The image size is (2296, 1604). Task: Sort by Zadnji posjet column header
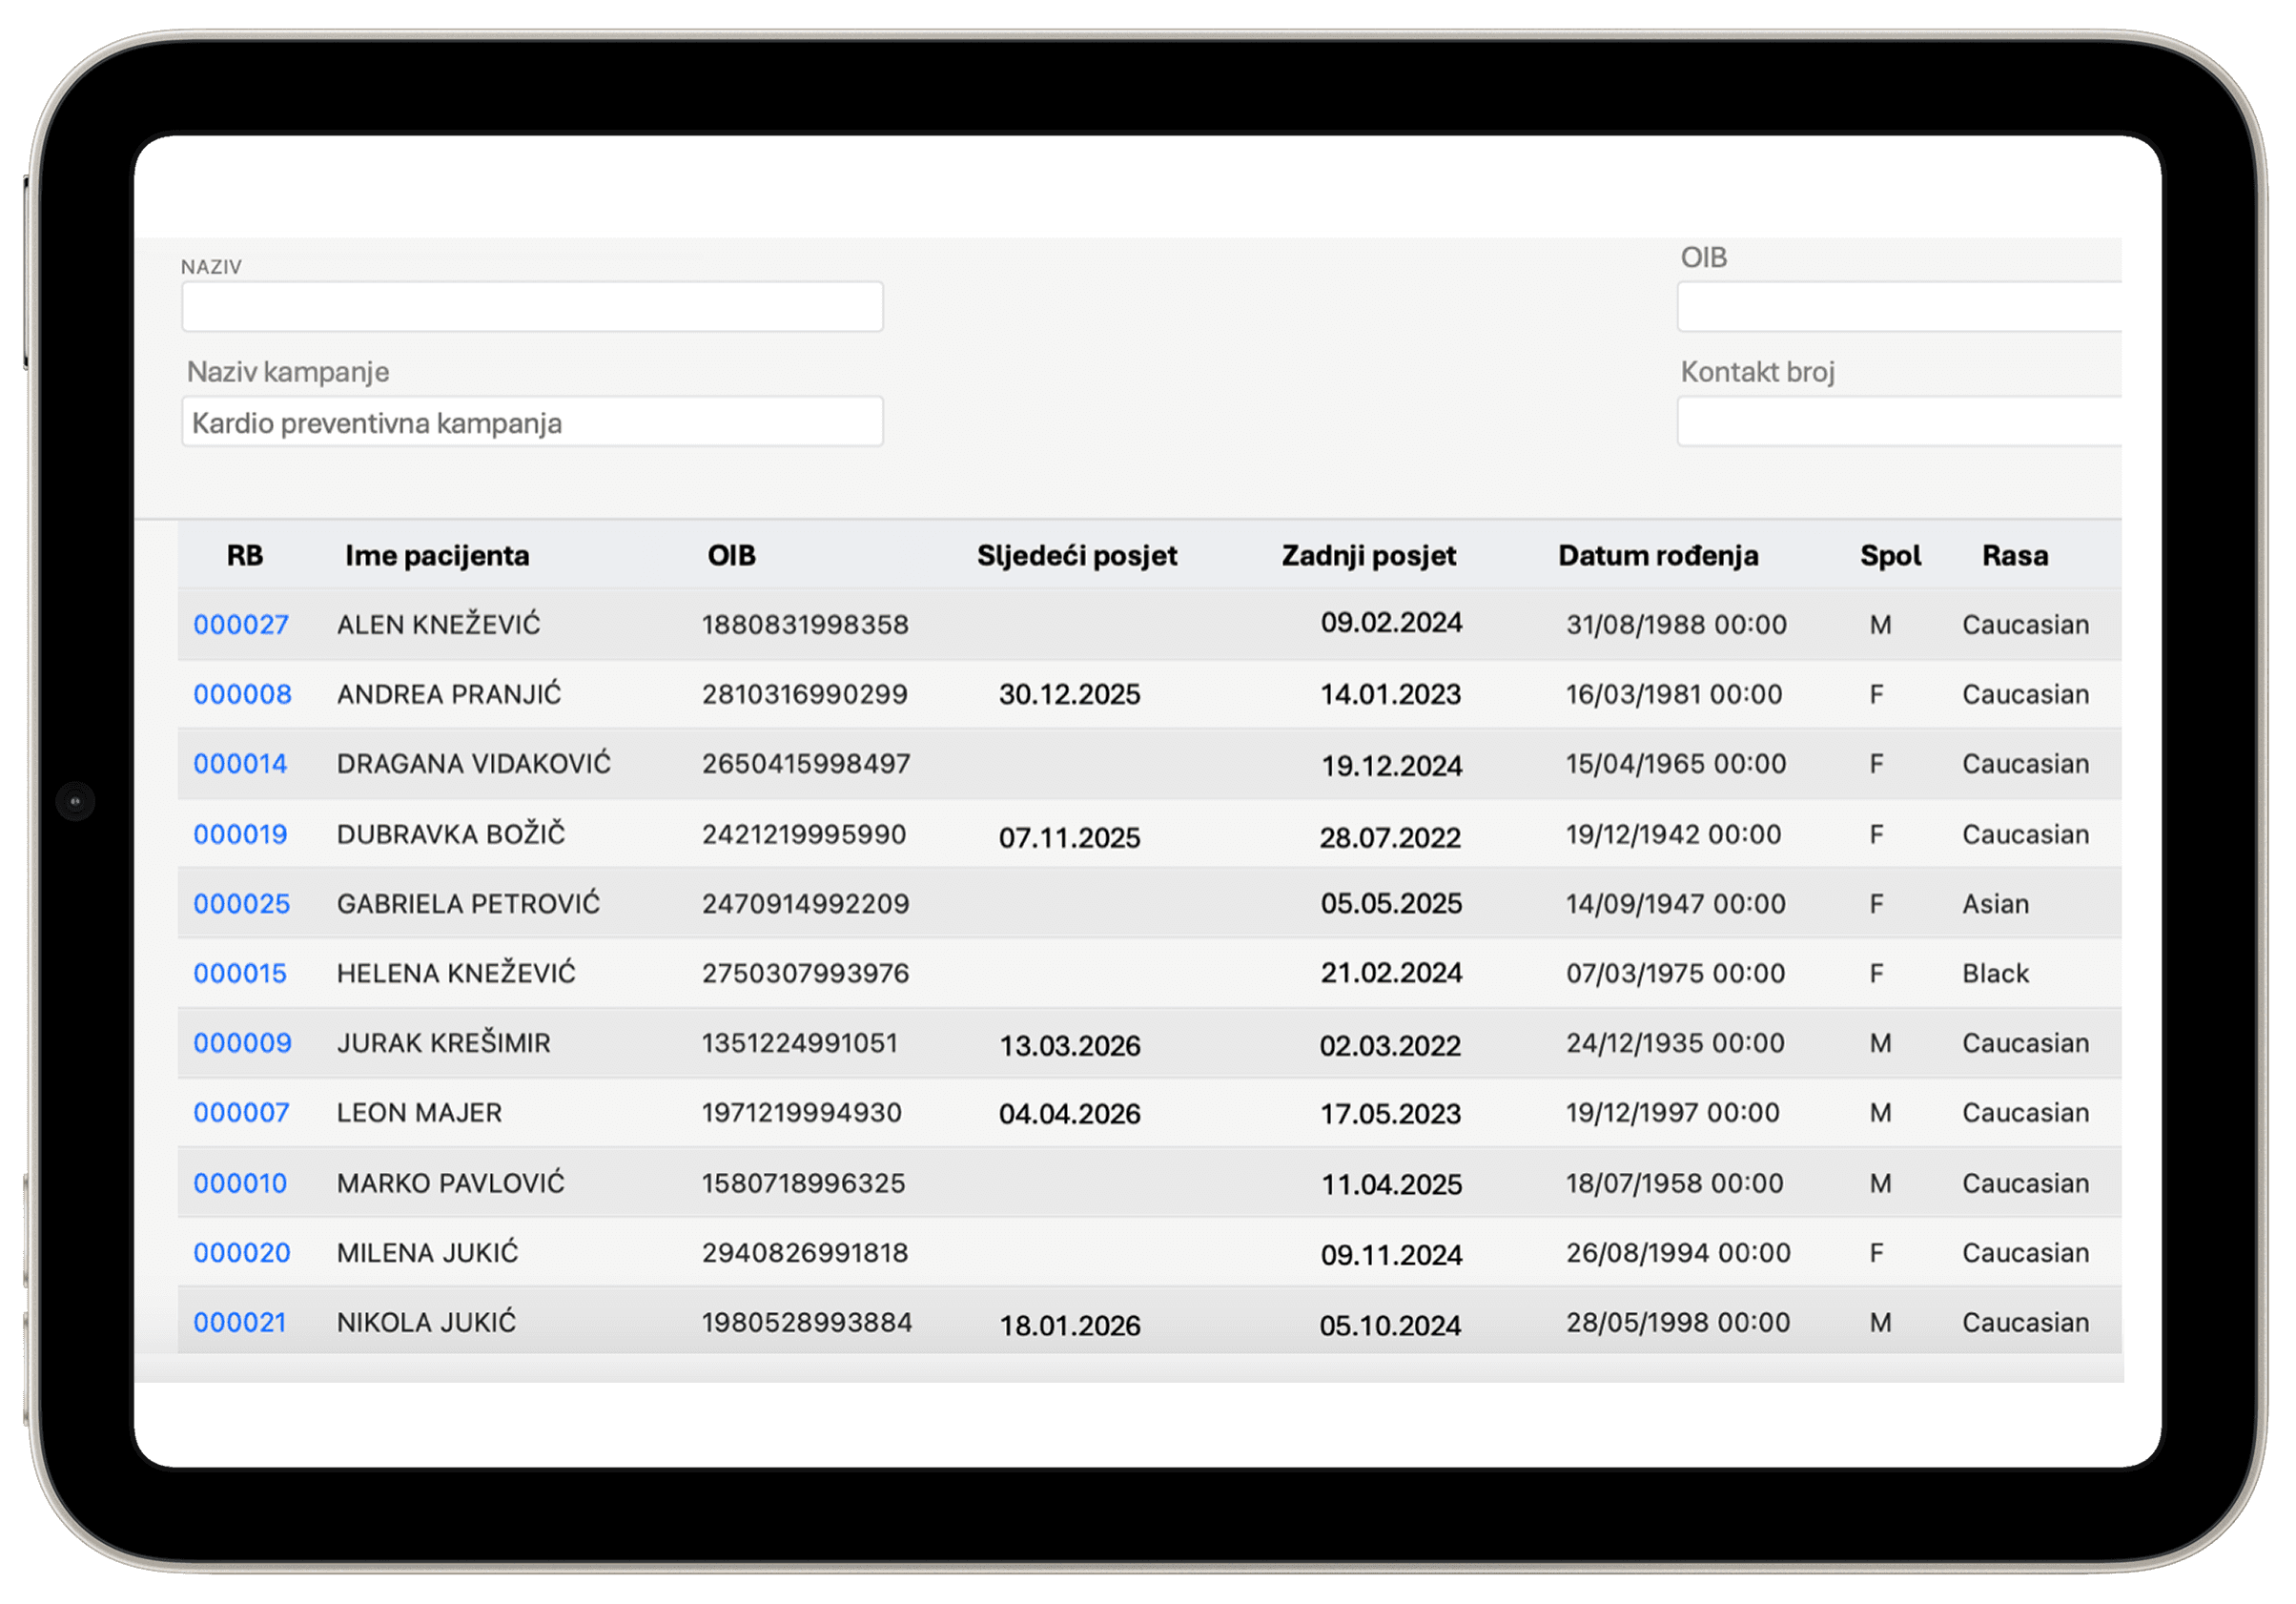1368,556
